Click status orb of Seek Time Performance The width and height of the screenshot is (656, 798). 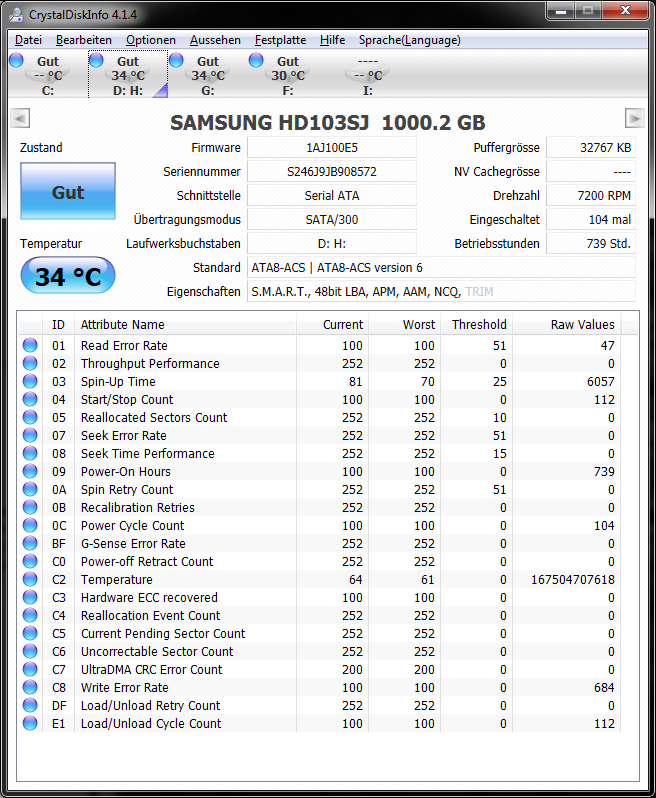(30, 453)
